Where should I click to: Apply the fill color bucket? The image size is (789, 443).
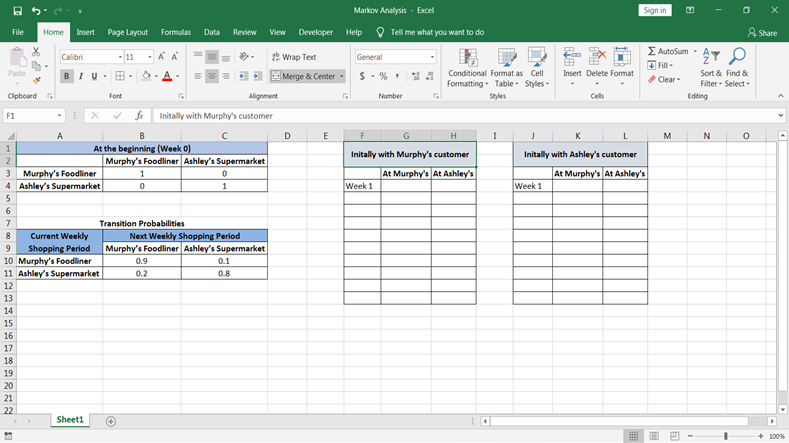146,77
